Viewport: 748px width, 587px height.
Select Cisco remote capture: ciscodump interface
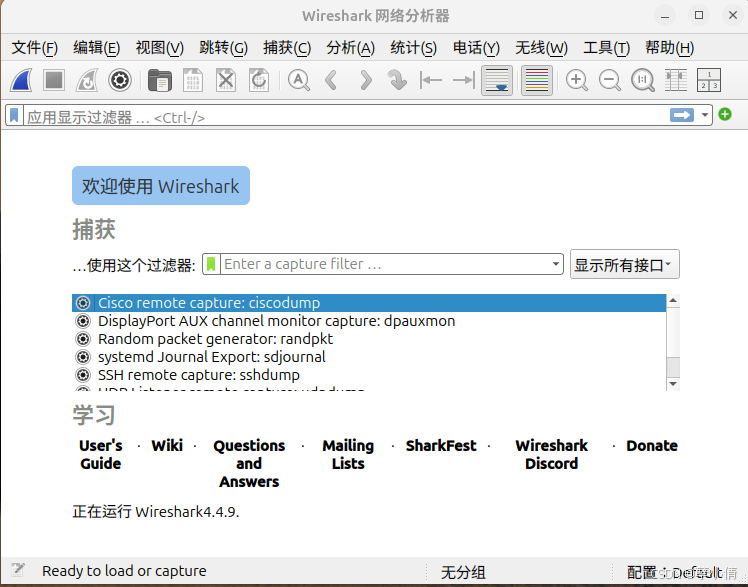pyautogui.click(x=369, y=303)
